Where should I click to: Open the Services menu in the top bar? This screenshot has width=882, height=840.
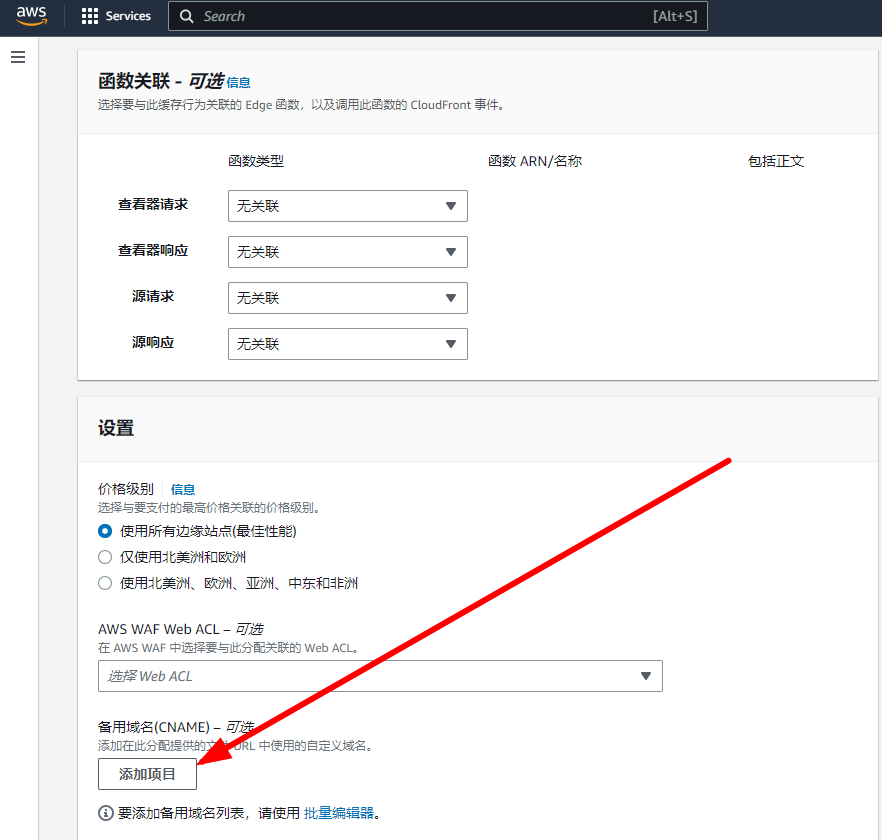[x=116, y=15]
